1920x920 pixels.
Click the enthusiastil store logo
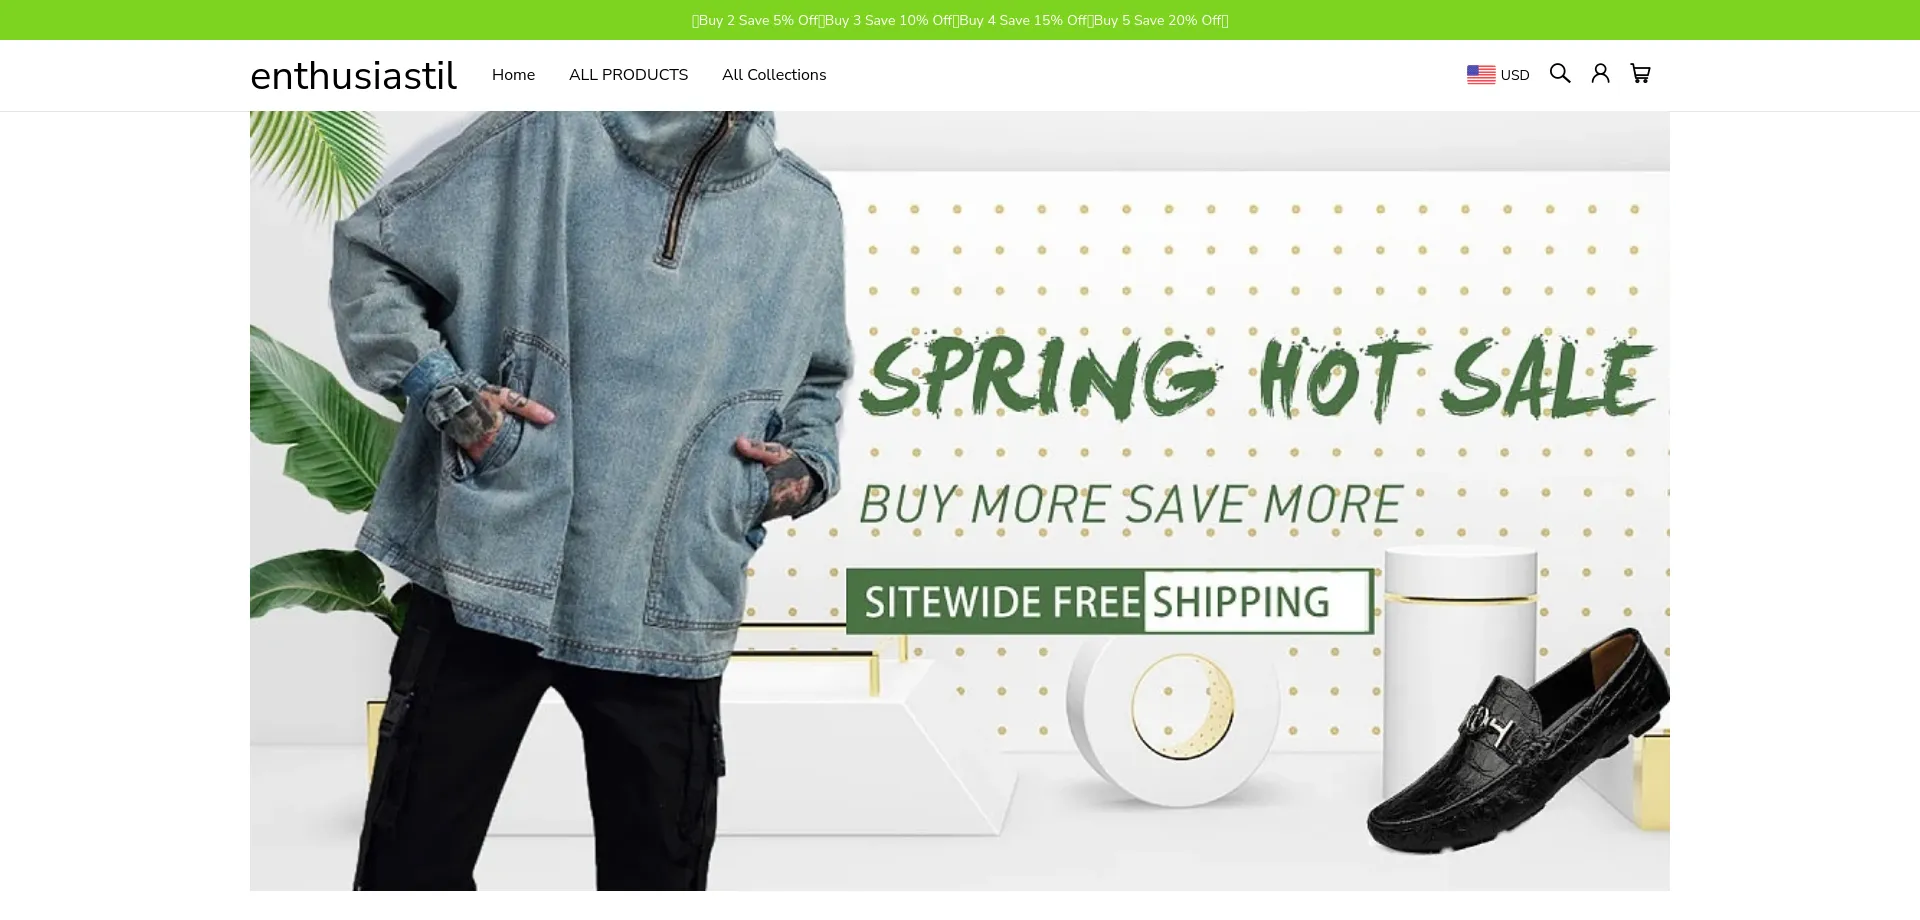pyautogui.click(x=353, y=76)
